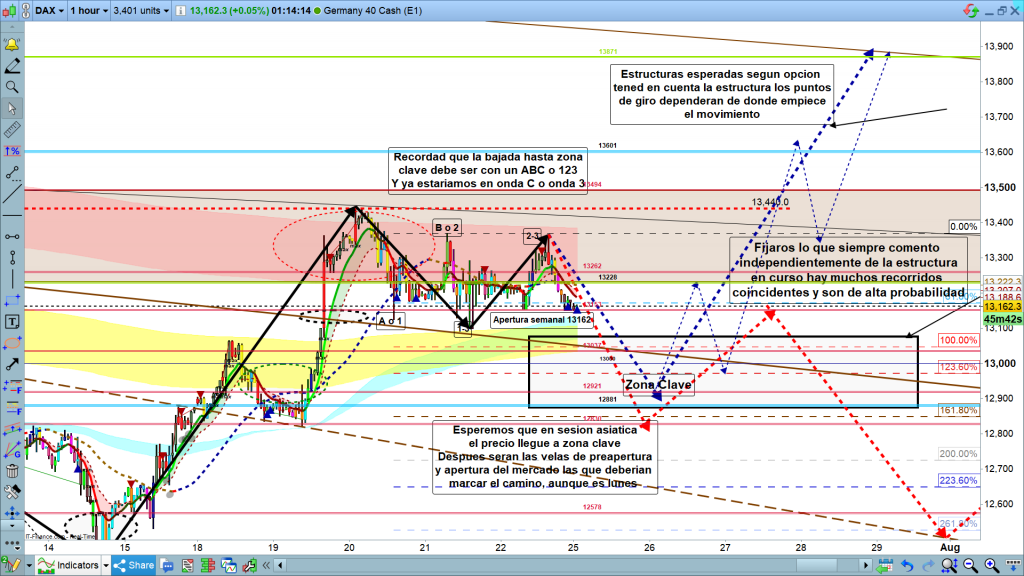
Task: Open the Indicators menu
Action: coord(70,567)
